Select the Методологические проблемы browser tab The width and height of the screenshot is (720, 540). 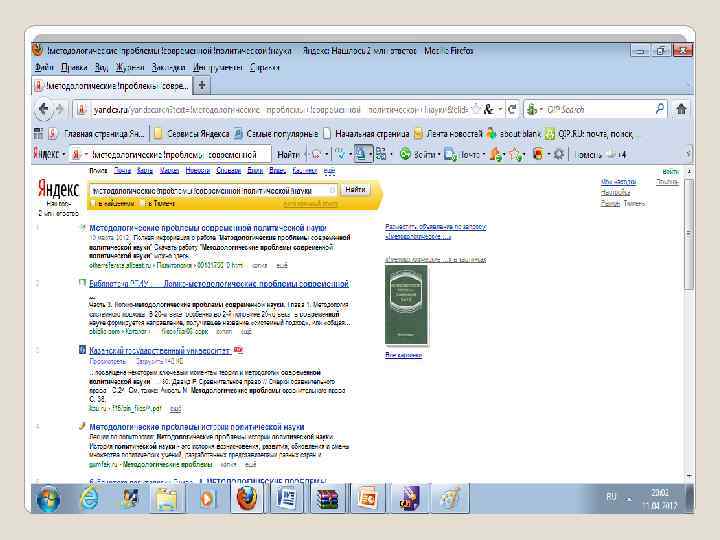[x=112, y=85]
